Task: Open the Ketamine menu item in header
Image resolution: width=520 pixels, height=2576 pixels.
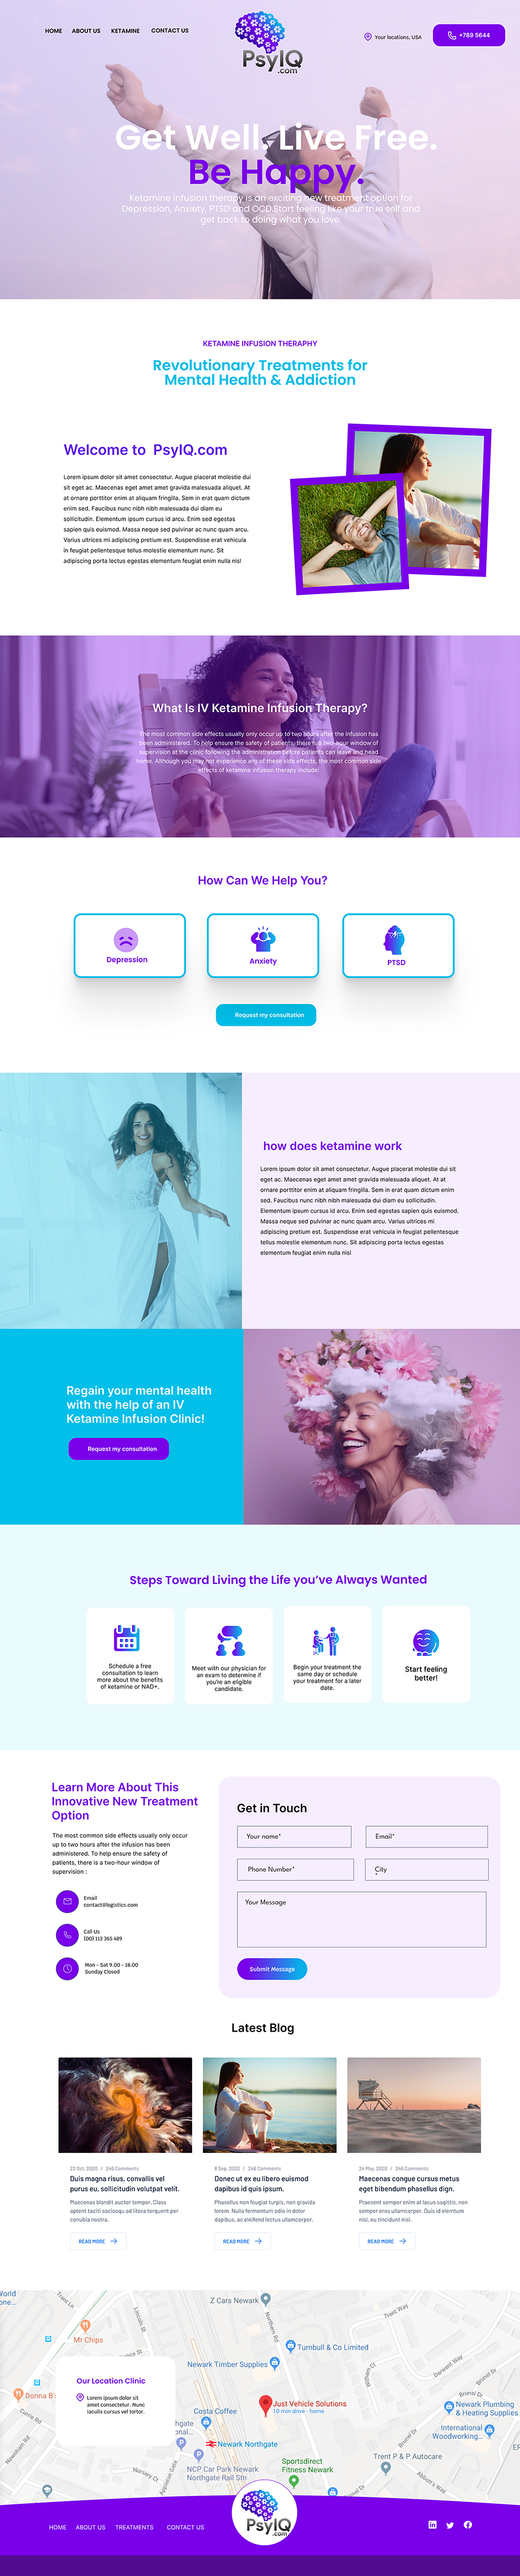Action: pos(125,31)
